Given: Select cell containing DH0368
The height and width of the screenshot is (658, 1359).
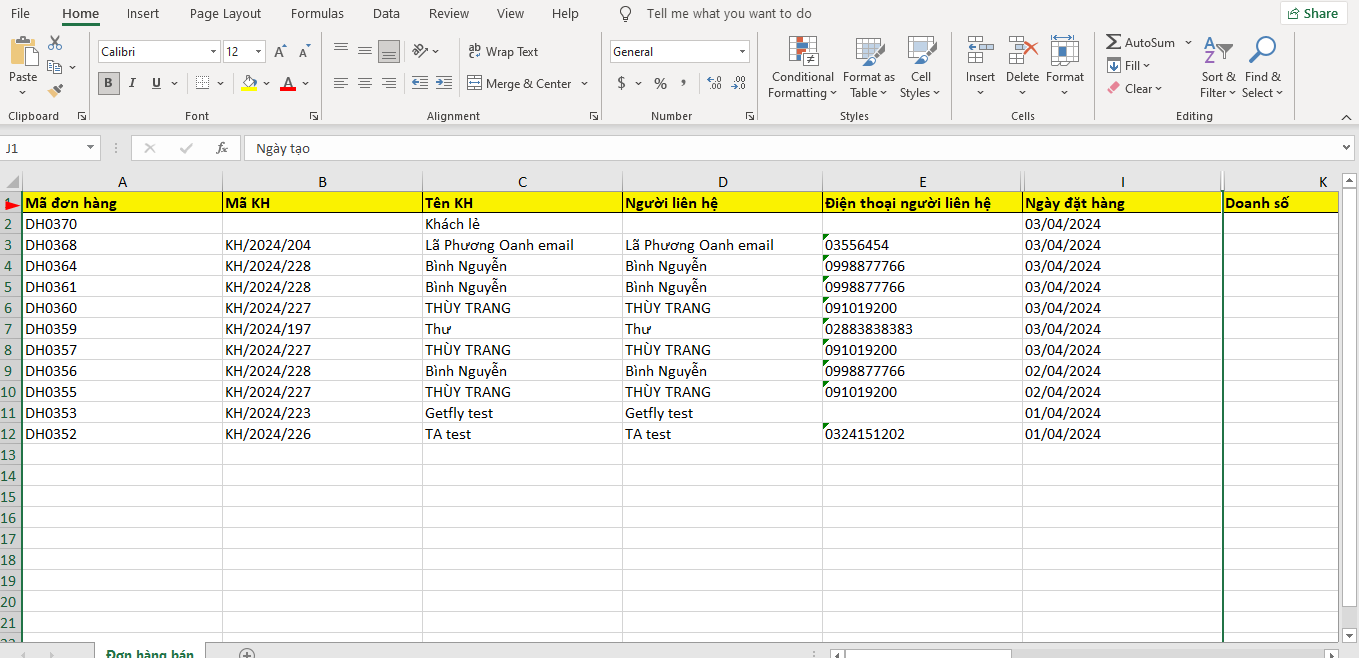Looking at the screenshot, I should coord(51,245).
